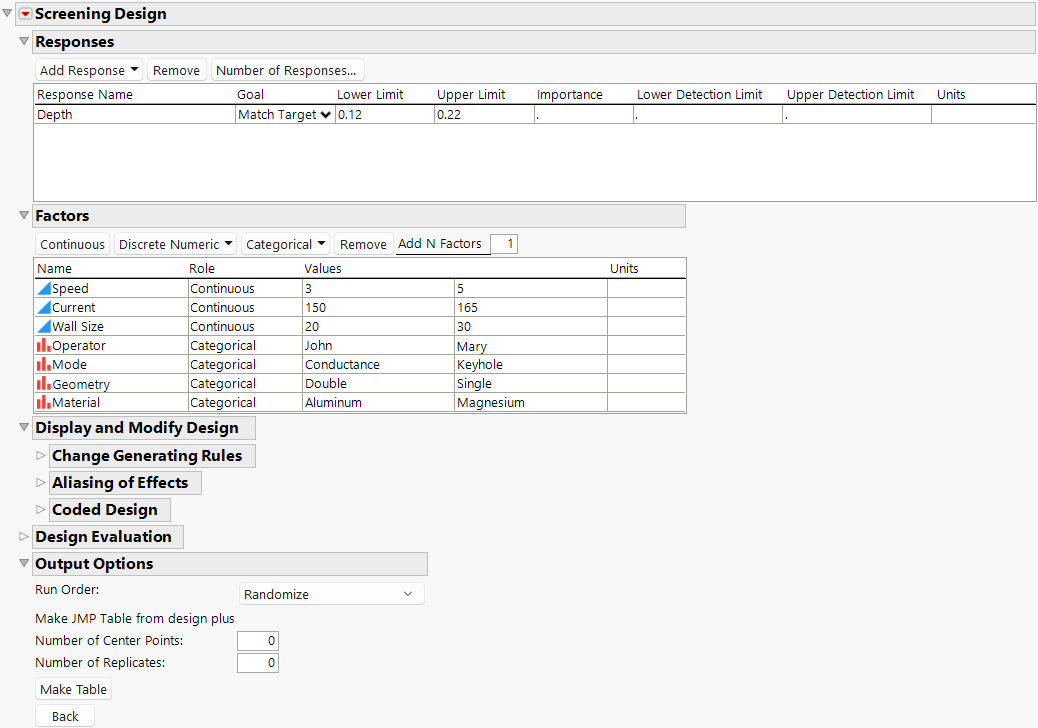Viewport: 1038px width, 728px height.
Task: Open the Add Response menu
Action: click(x=89, y=70)
